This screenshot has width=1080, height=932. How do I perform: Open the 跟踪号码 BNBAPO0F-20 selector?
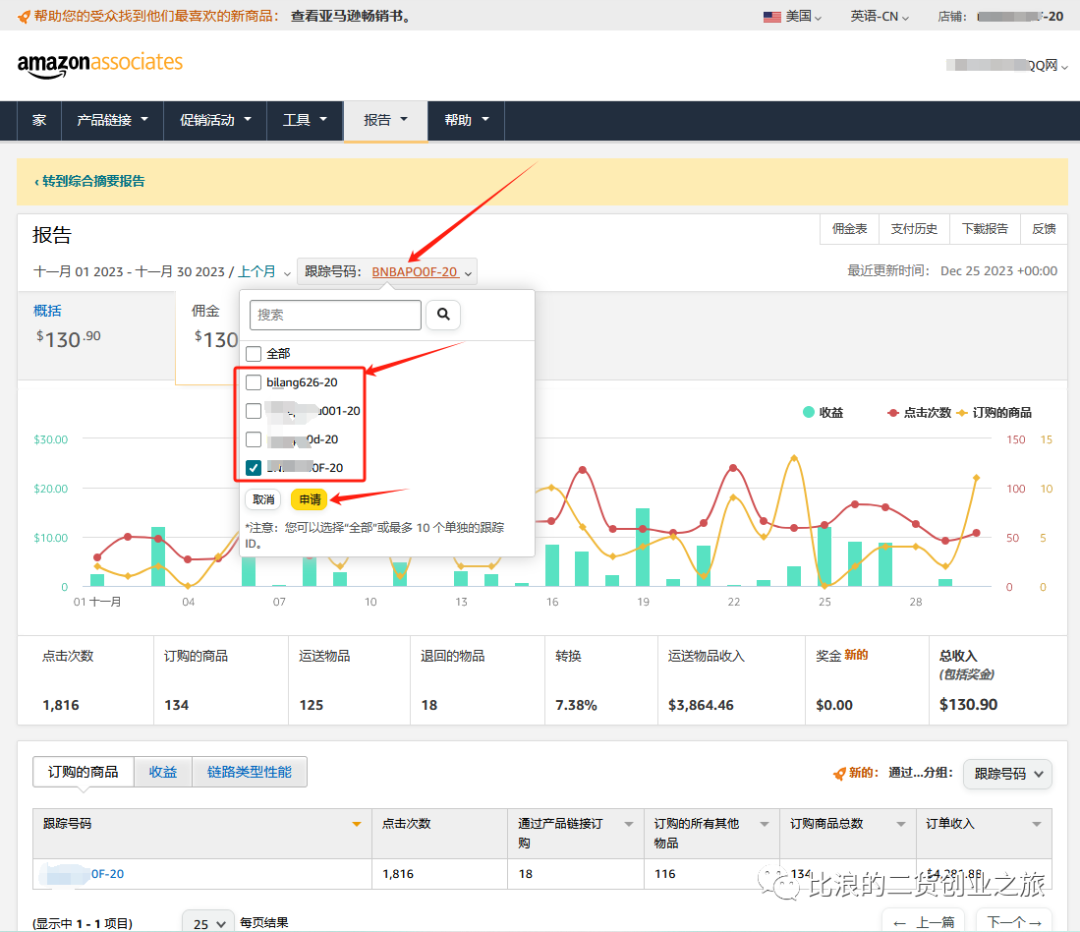click(x=388, y=271)
